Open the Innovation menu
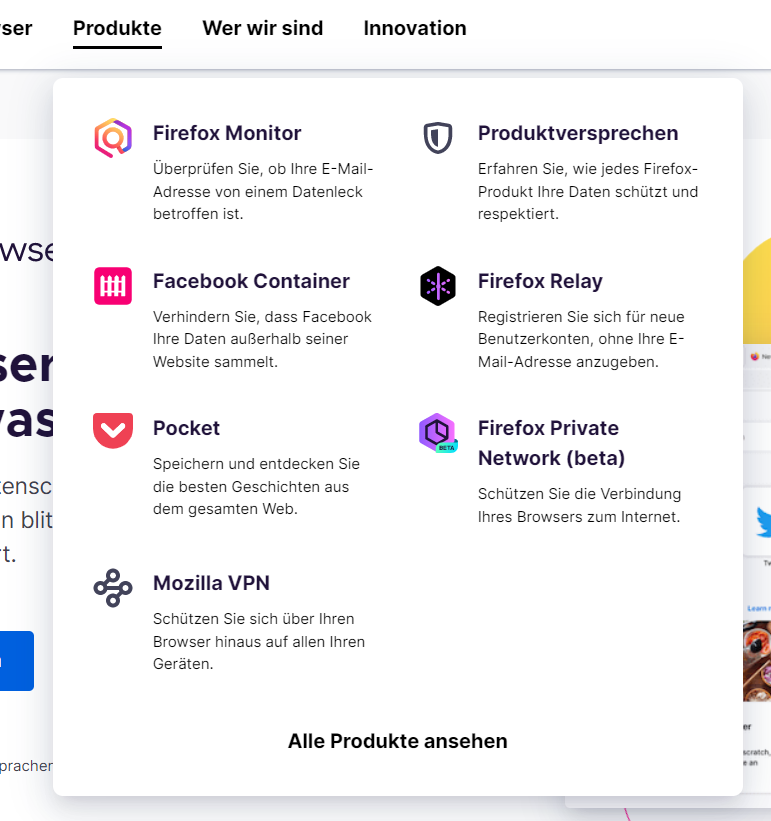This screenshot has width=771, height=821. coord(415,28)
